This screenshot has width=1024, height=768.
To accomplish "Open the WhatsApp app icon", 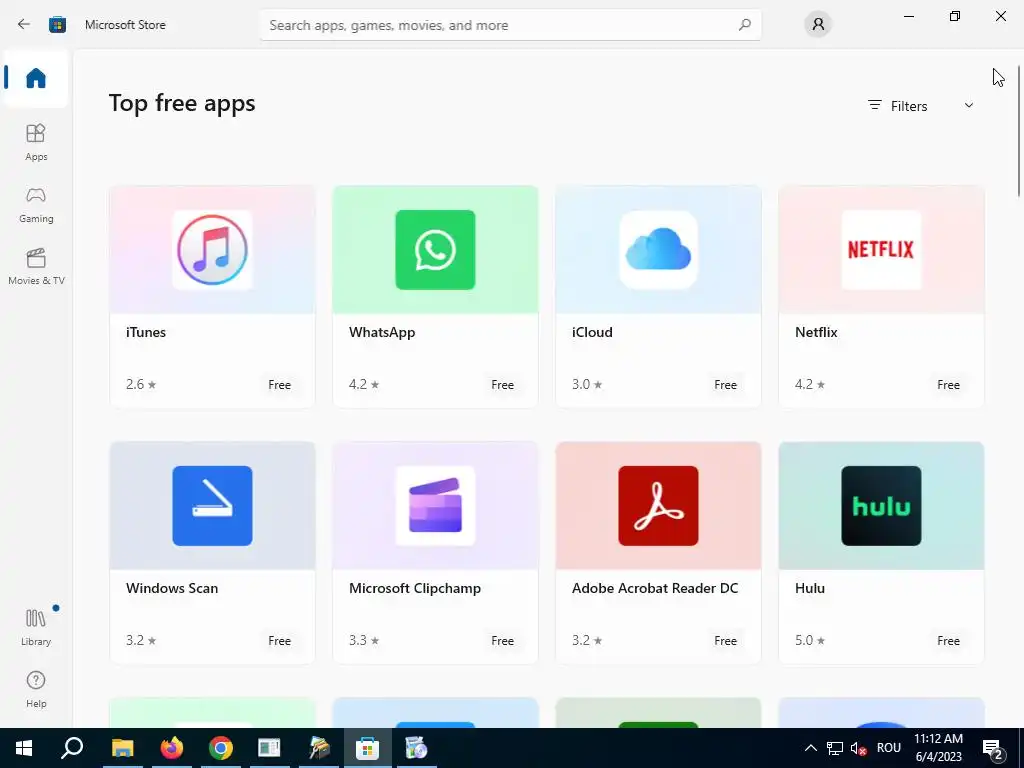I will tap(435, 249).
